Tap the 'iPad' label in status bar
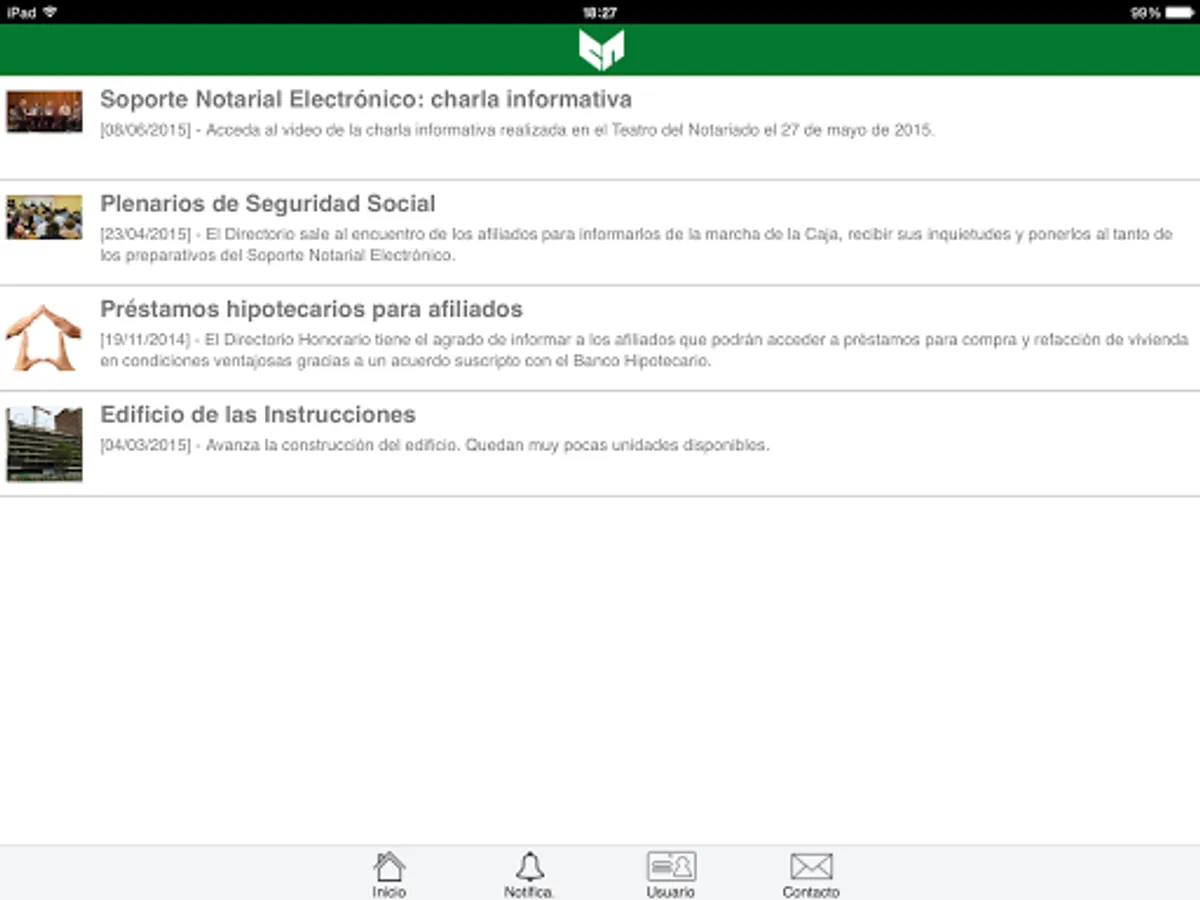This screenshot has width=1200, height=900. click(21, 12)
